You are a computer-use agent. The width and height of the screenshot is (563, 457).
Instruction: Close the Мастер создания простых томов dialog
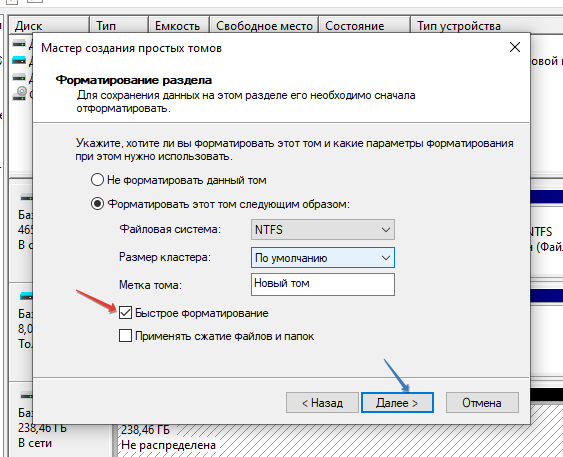[x=515, y=47]
